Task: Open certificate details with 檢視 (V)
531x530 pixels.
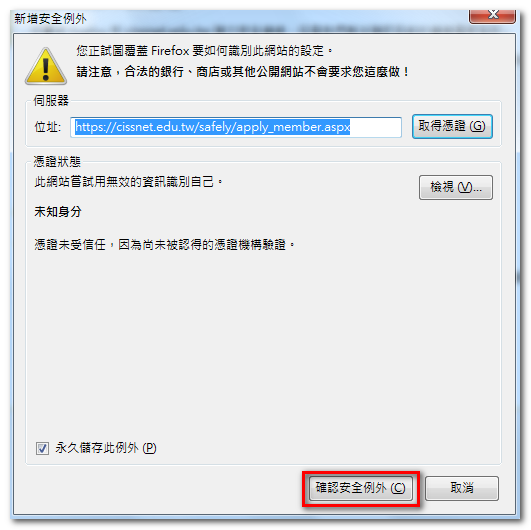Action: coord(455,187)
